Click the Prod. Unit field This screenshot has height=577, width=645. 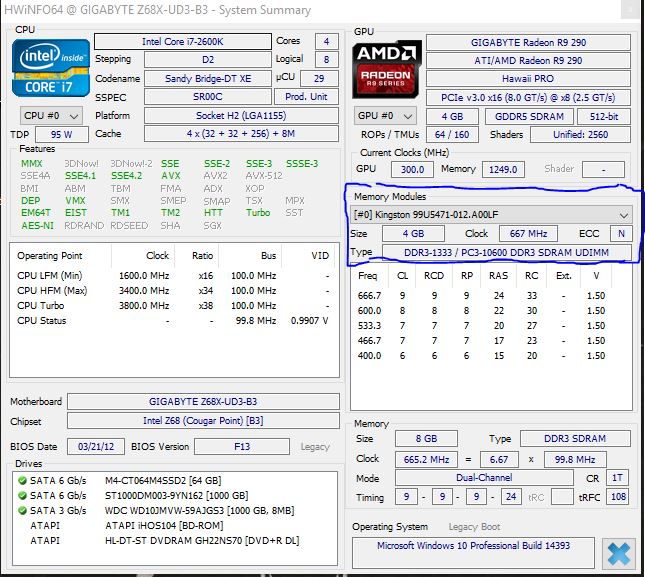point(306,97)
